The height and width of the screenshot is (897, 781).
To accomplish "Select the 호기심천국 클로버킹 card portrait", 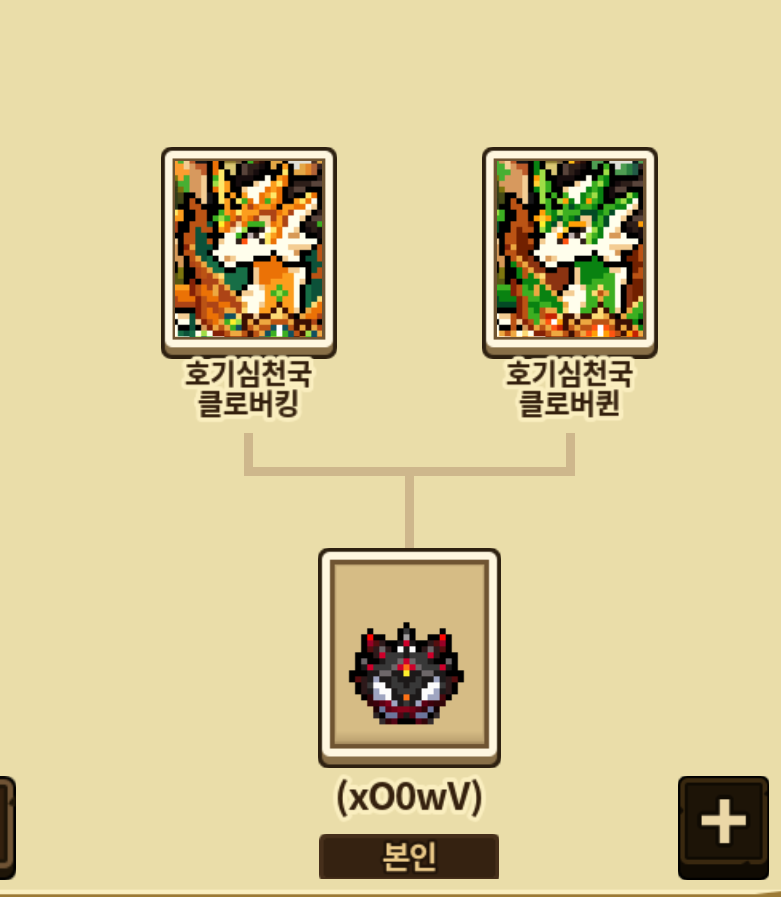I will tap(248, 252).
